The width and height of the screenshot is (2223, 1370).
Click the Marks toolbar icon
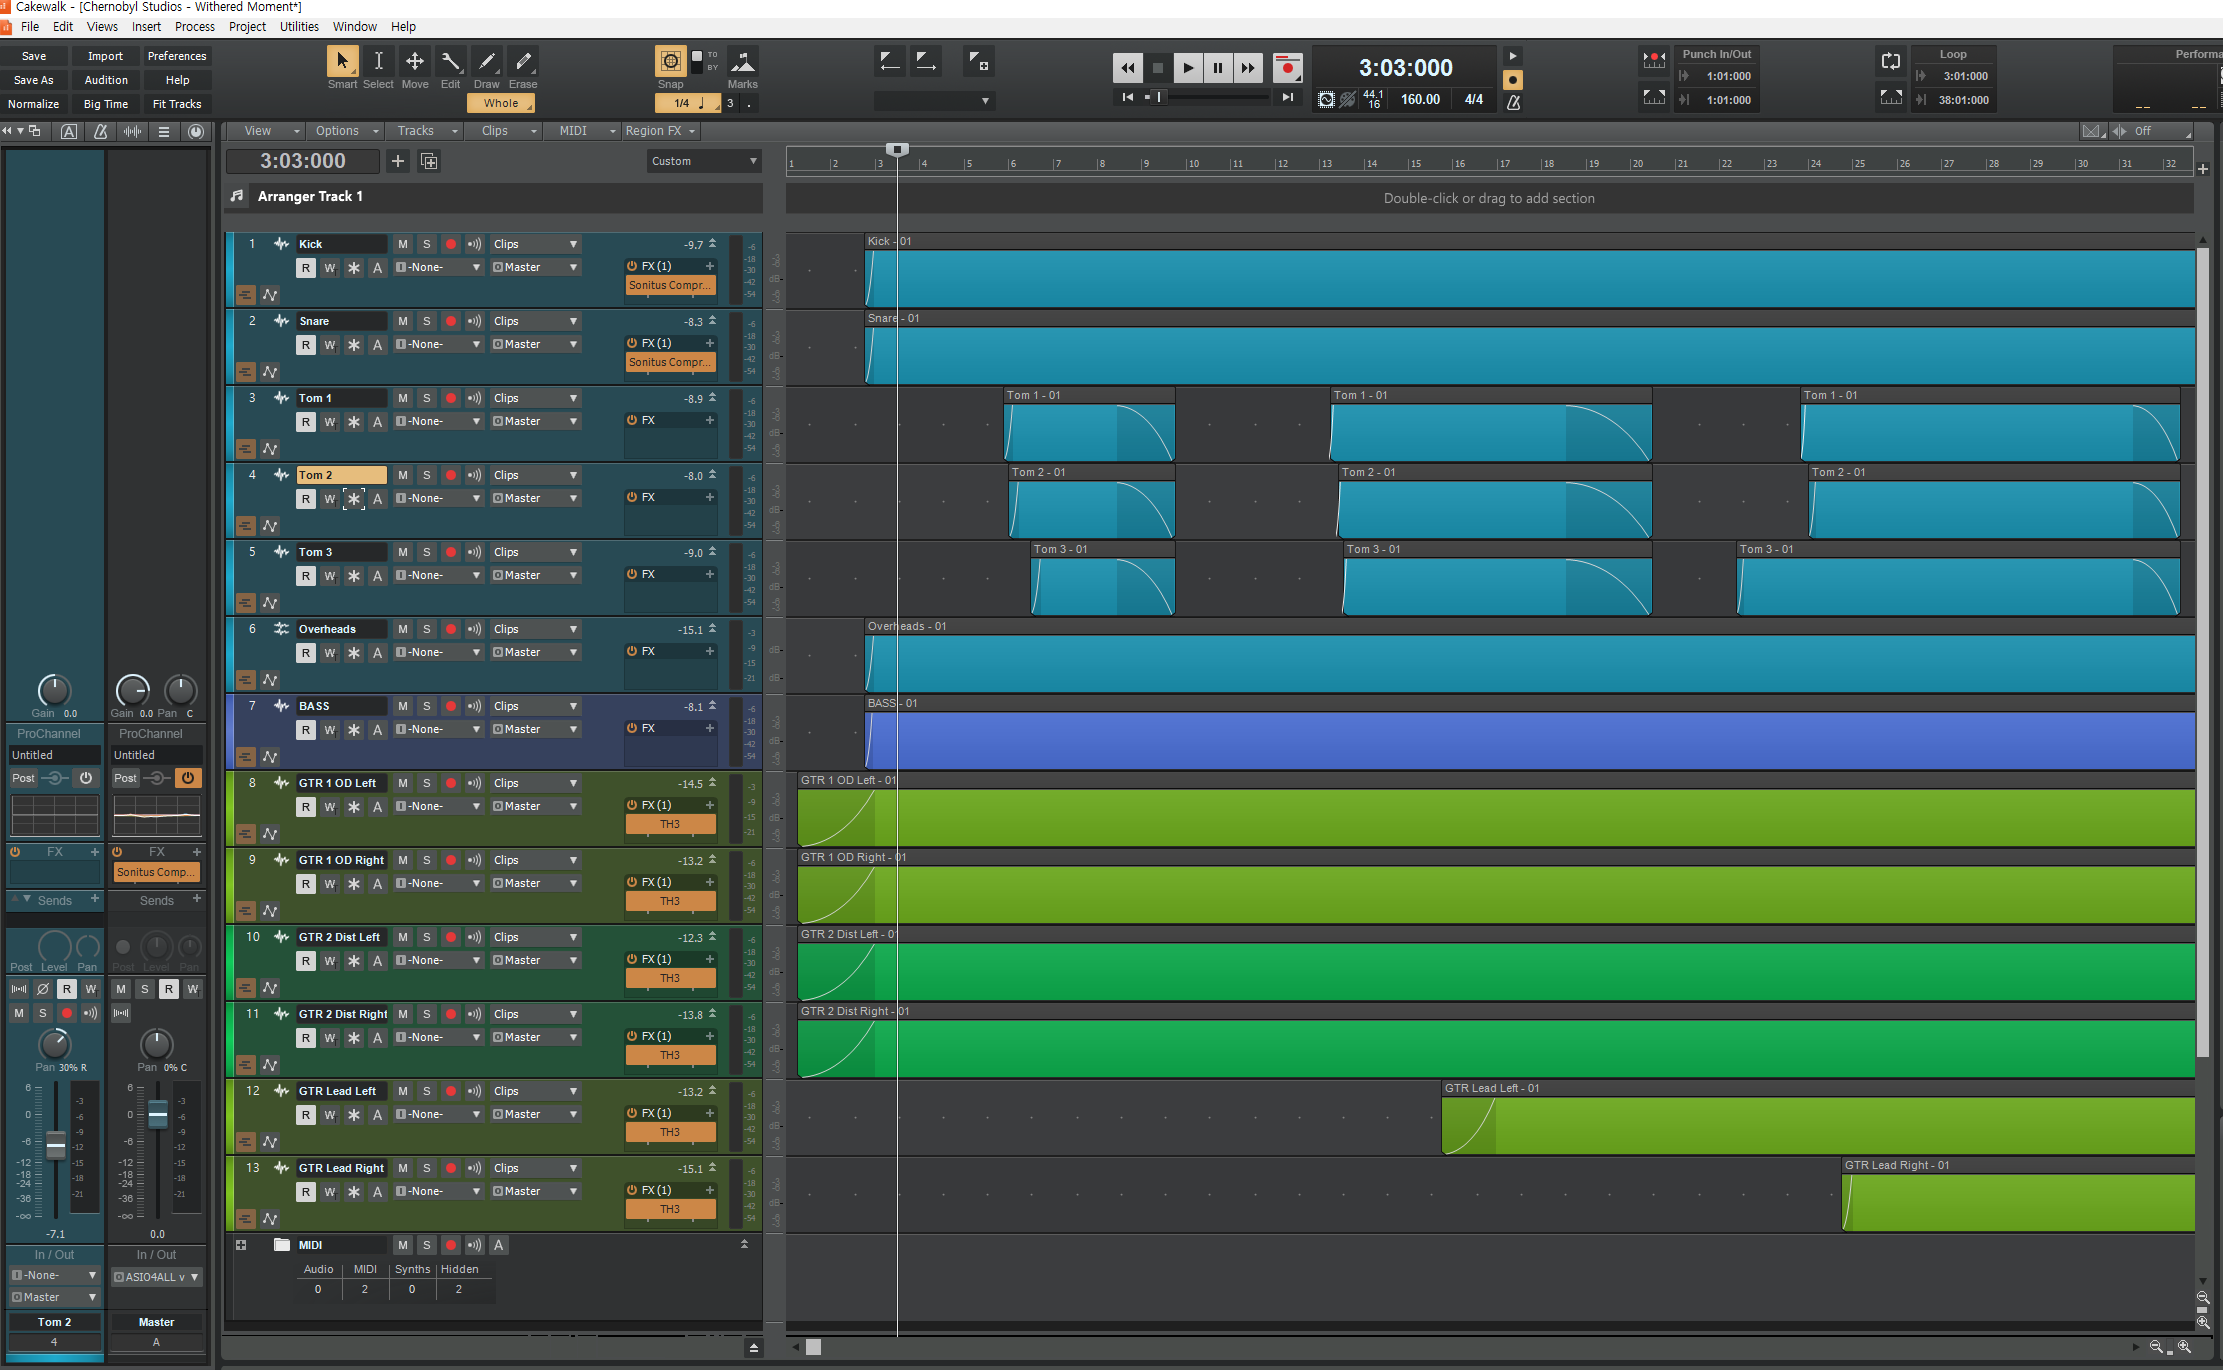[742, 62]
